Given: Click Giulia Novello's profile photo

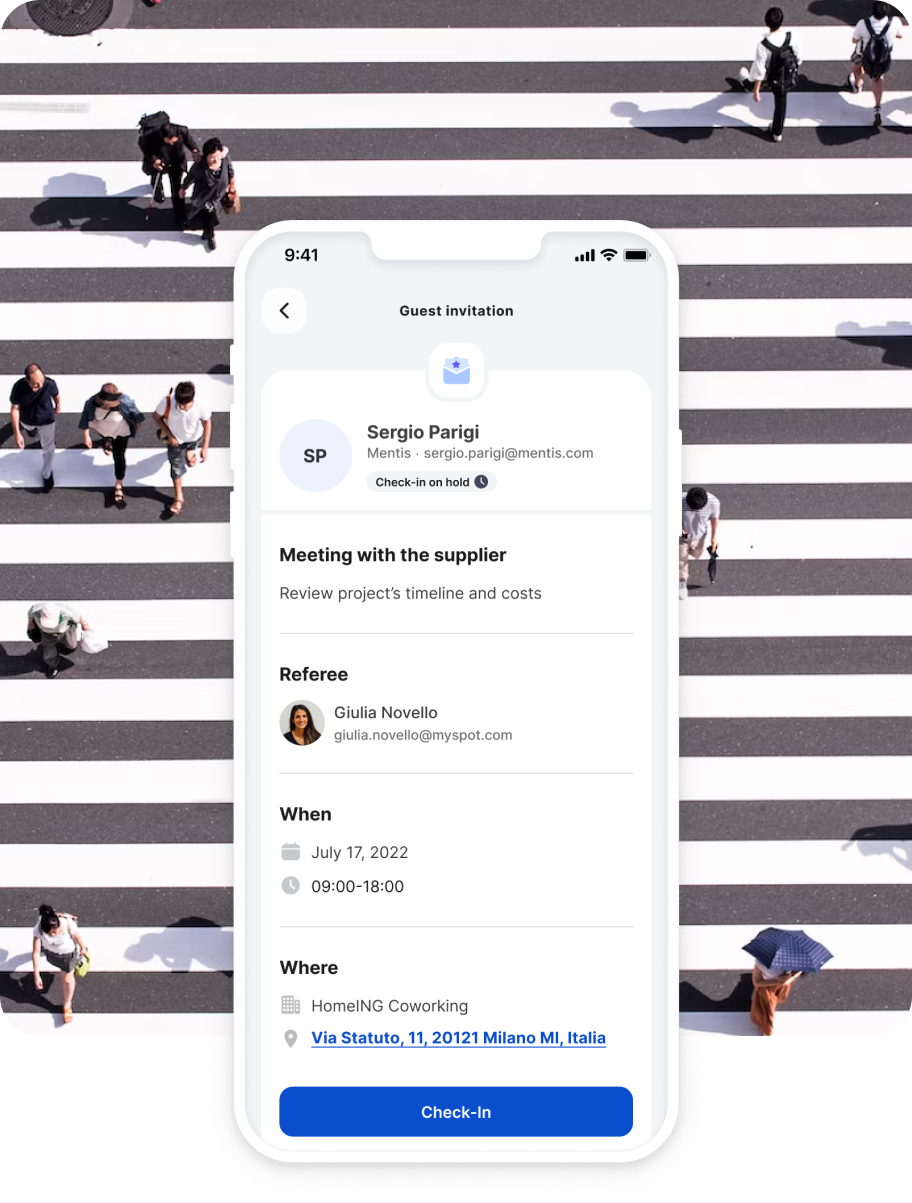Looking at the screenshot, I should click(302, 722).
